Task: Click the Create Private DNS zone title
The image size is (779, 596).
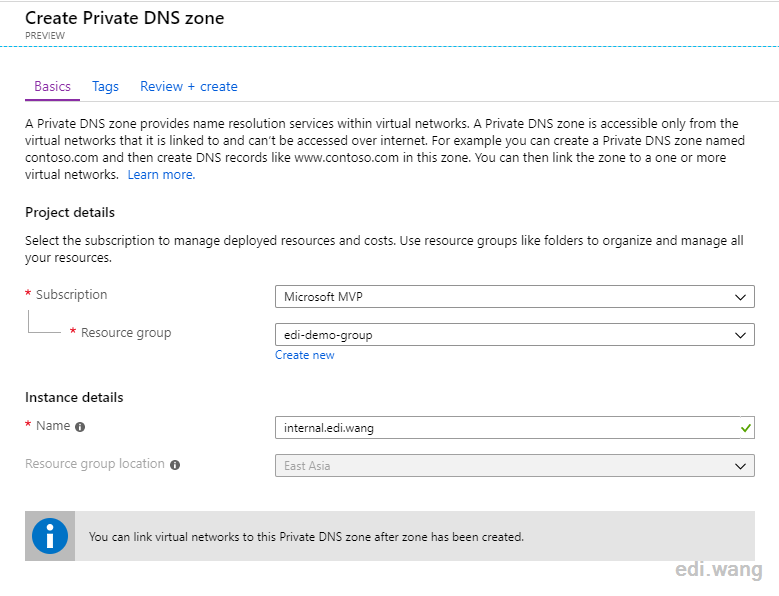Action: click(x=125, y=18)
